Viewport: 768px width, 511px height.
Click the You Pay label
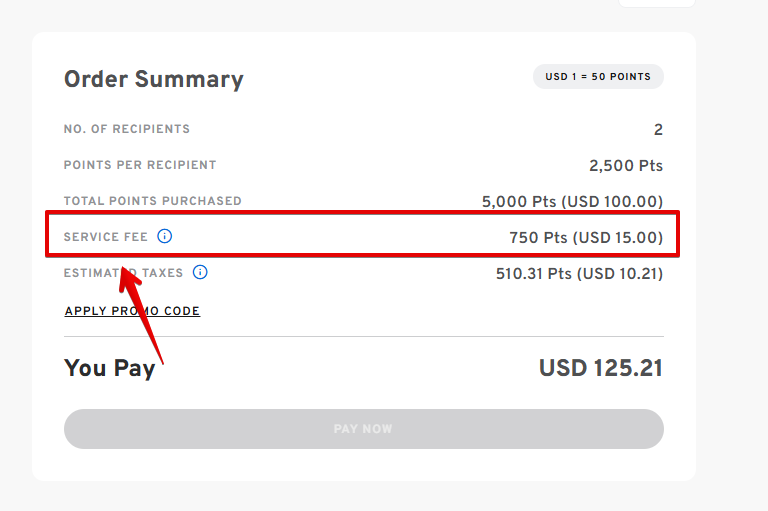[x=109, y=368]
